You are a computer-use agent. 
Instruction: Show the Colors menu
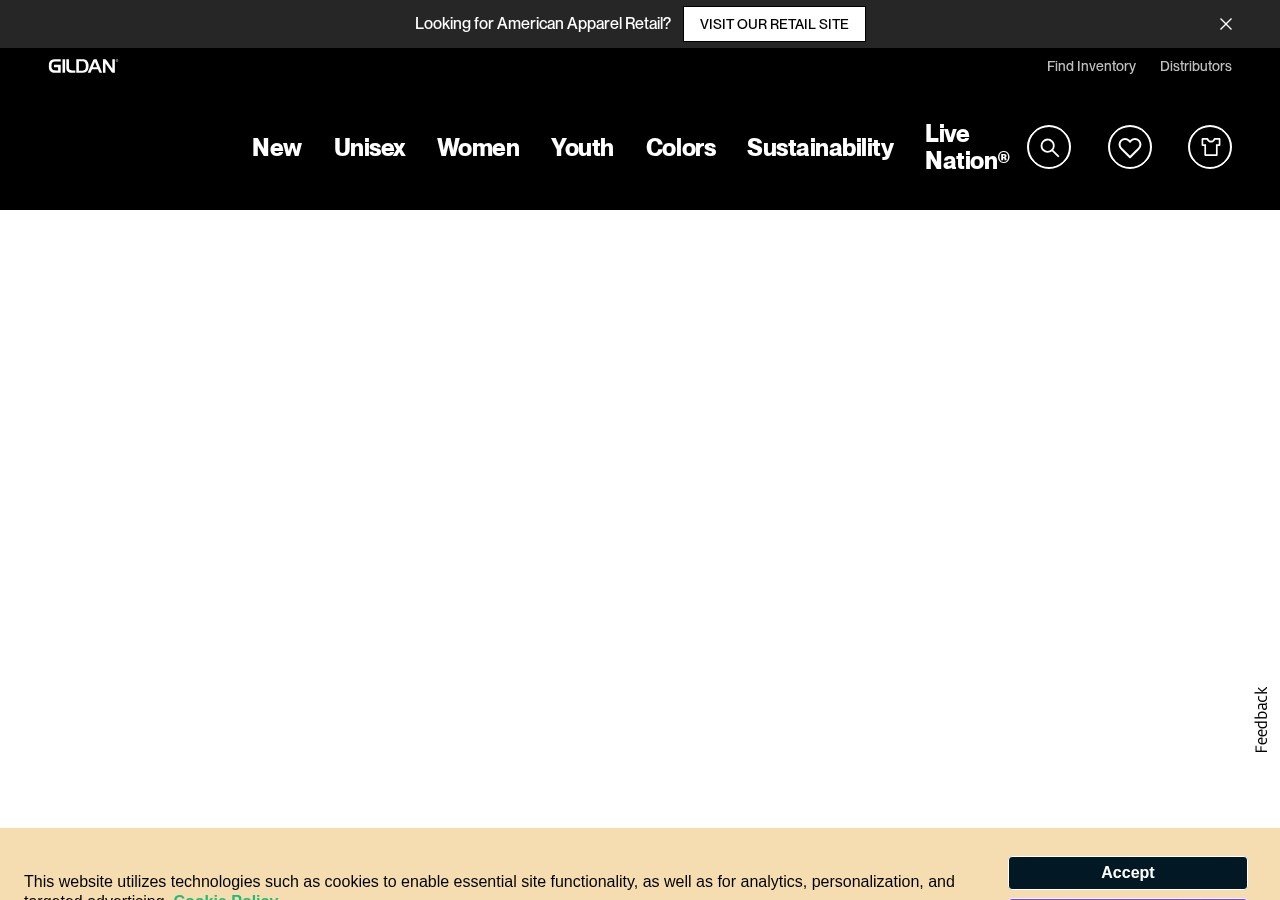tap(681, 148)
